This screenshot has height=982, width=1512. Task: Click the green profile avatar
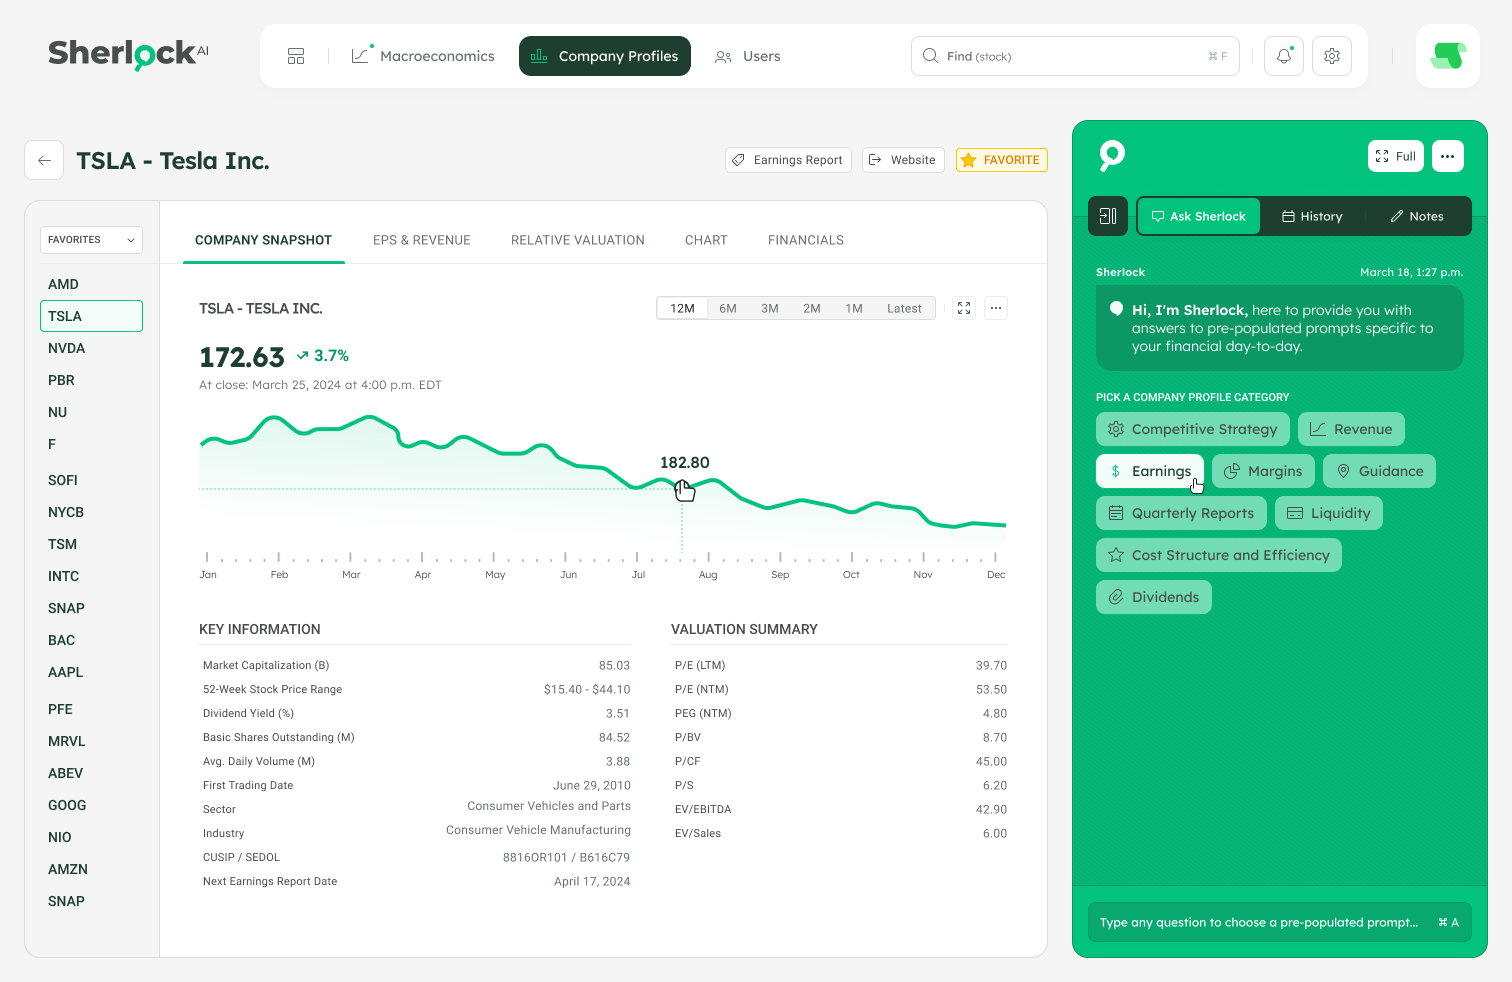coord(1448,56)
